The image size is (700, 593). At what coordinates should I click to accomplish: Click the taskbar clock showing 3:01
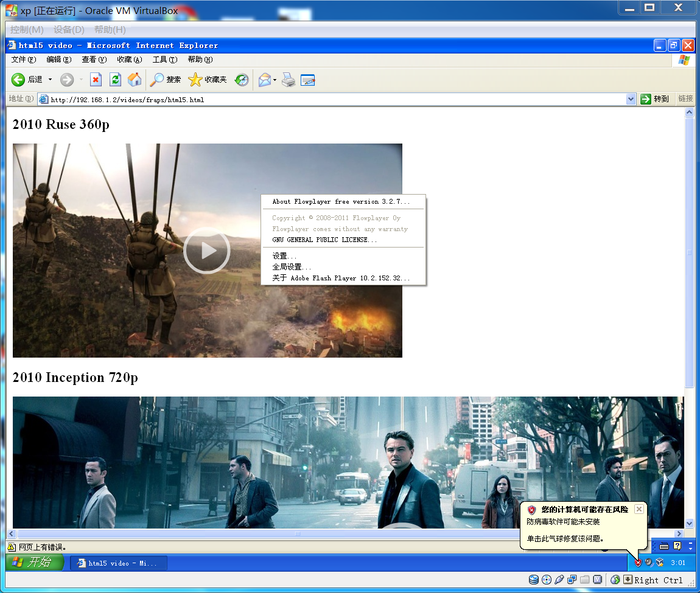(x=678, y=563)
